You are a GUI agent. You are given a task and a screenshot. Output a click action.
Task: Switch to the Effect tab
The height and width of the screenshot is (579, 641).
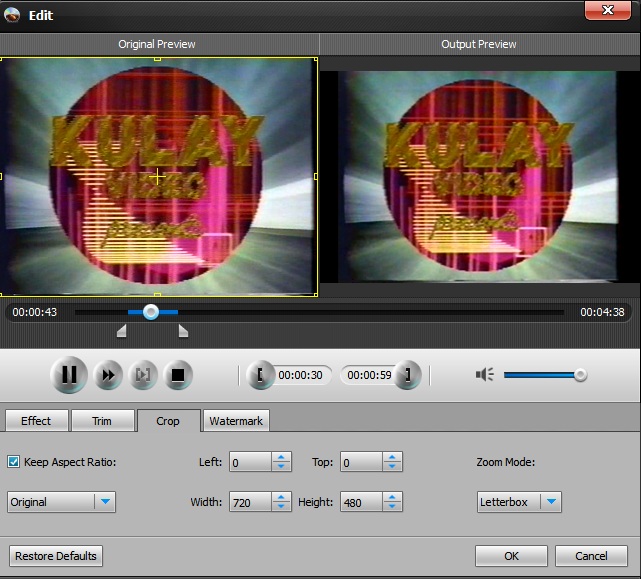coord(36,421)
